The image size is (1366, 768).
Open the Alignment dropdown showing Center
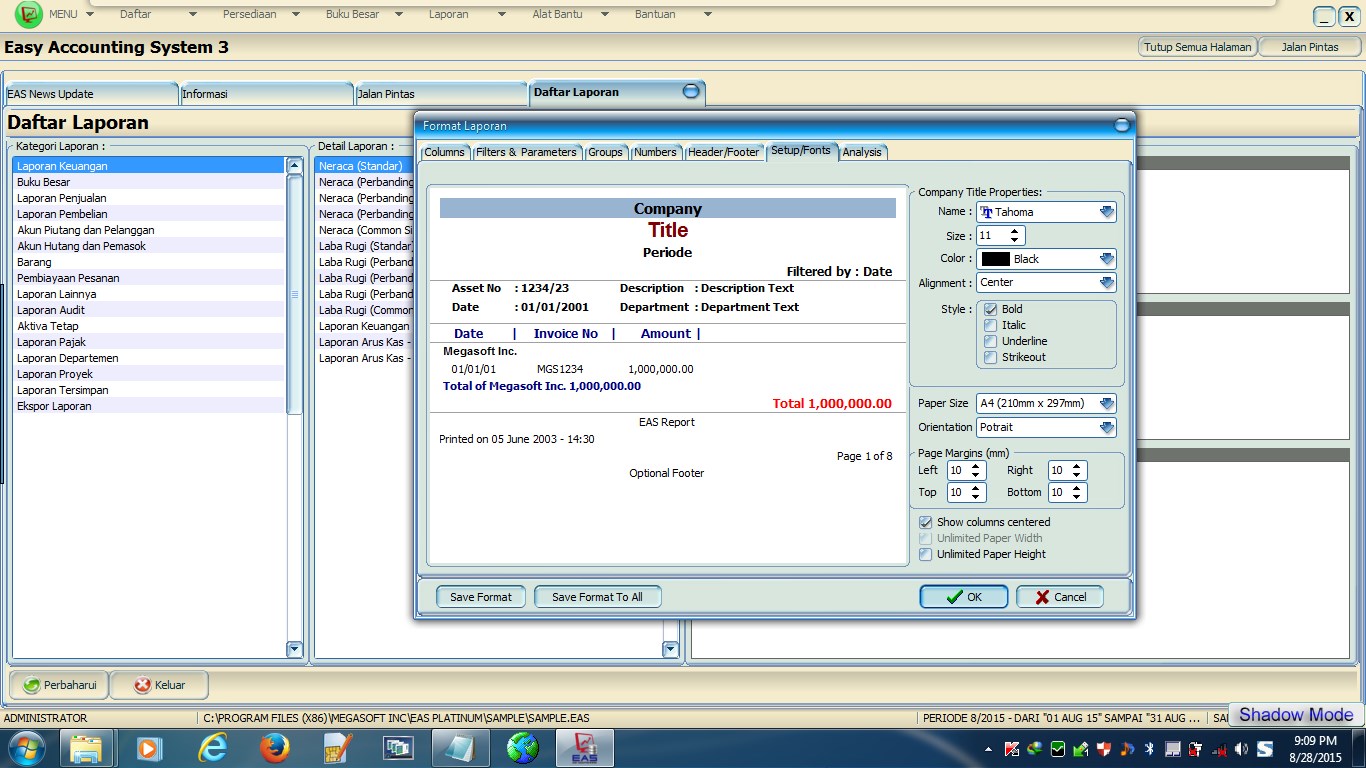(x=1046, y=283)
